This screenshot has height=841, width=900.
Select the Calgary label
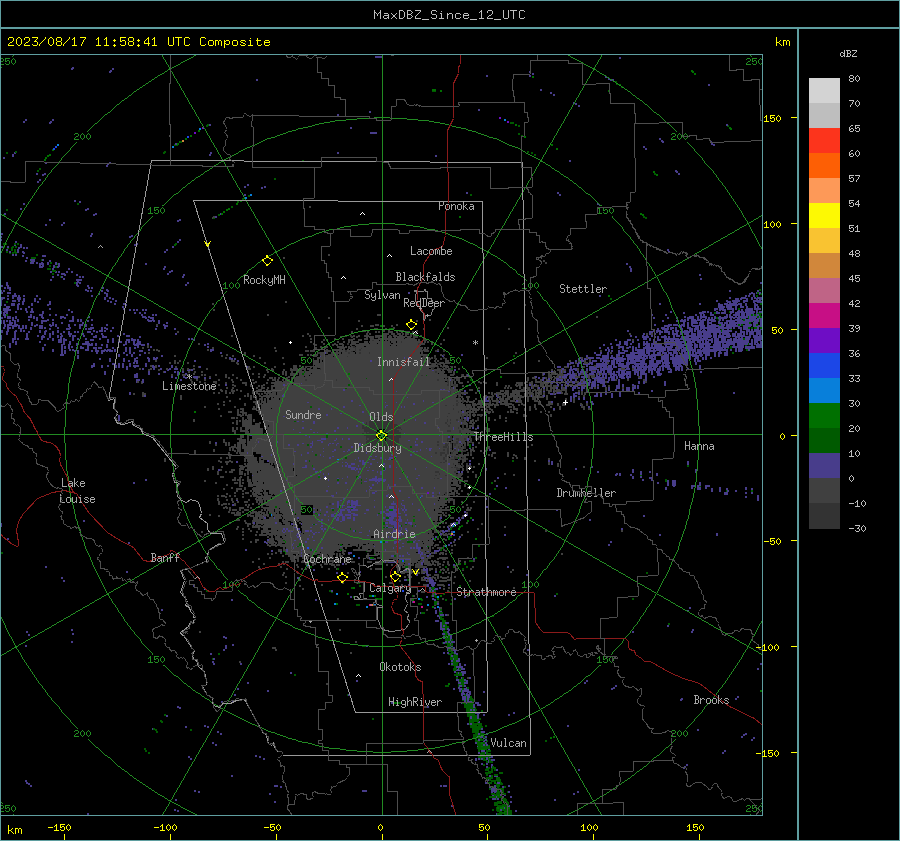click(390, 588)
